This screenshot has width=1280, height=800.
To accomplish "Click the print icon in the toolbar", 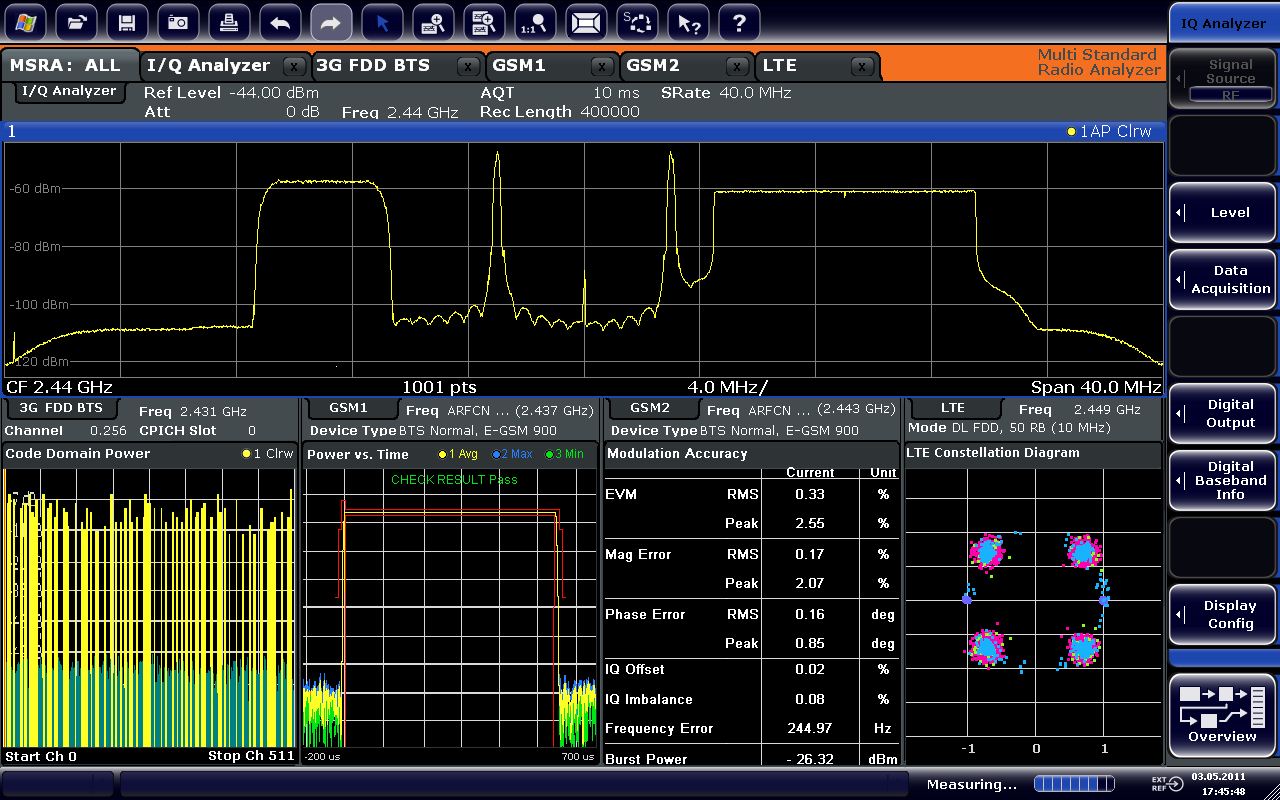I will click(229, 22).
